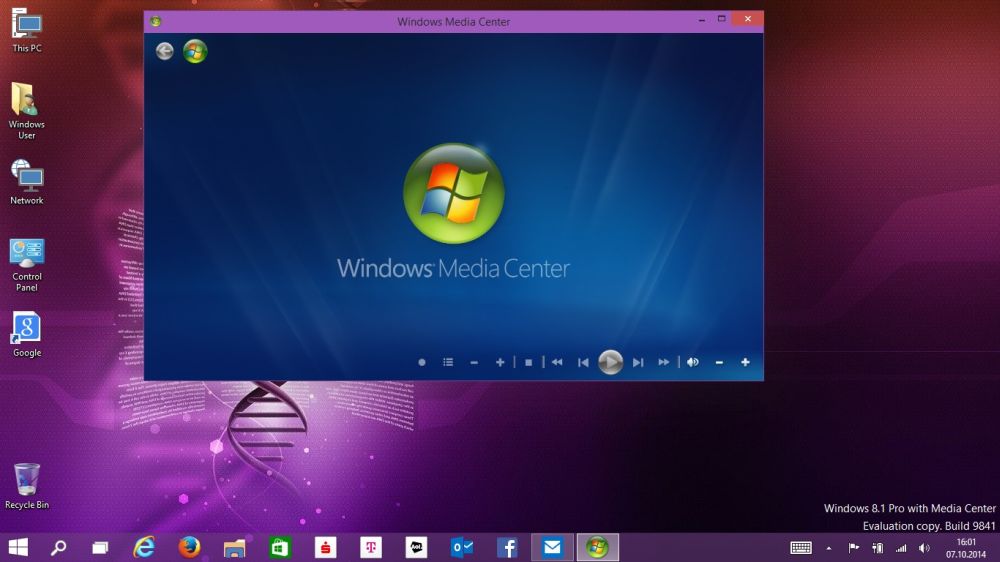Viewport: 1000px width, 562px height.
Task: Play the media with the round play button
Action: pos(610,362)
